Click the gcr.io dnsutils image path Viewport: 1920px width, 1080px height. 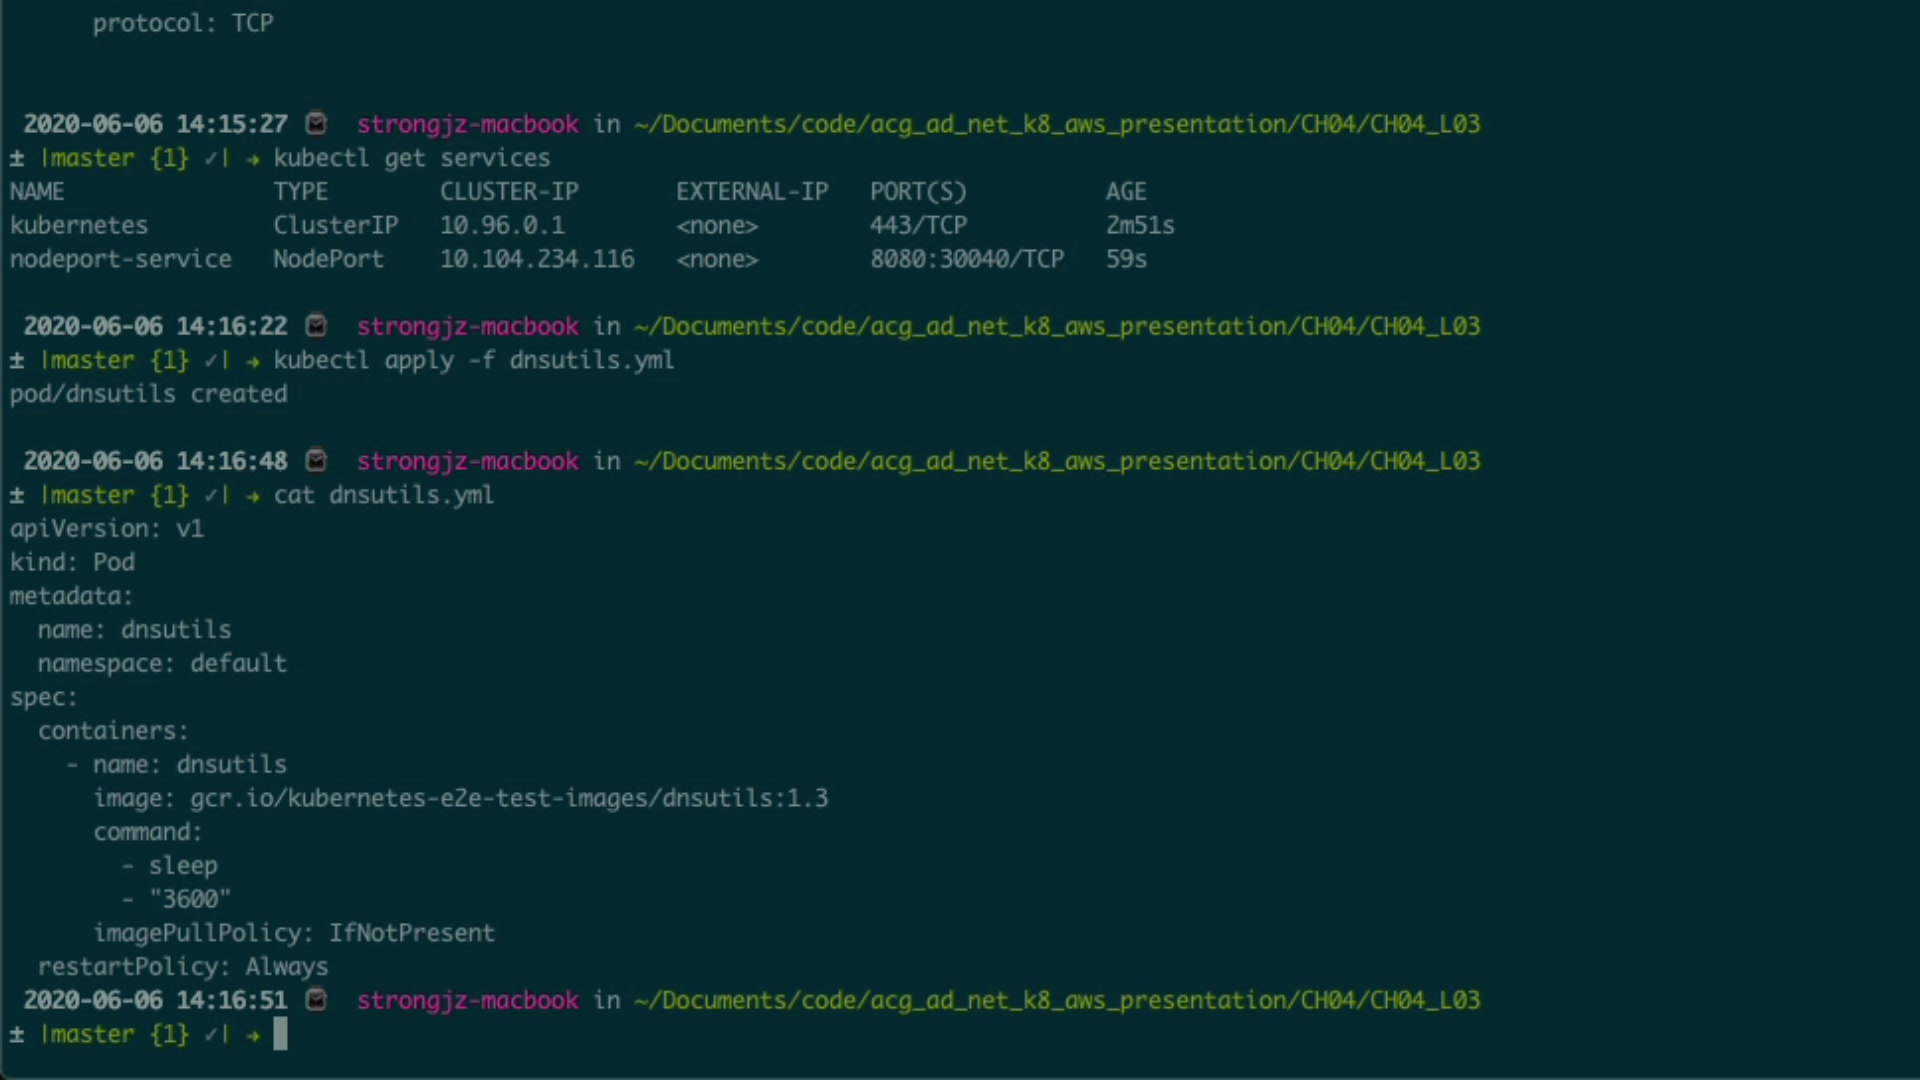pyautogui.click(x=509, y=798)
